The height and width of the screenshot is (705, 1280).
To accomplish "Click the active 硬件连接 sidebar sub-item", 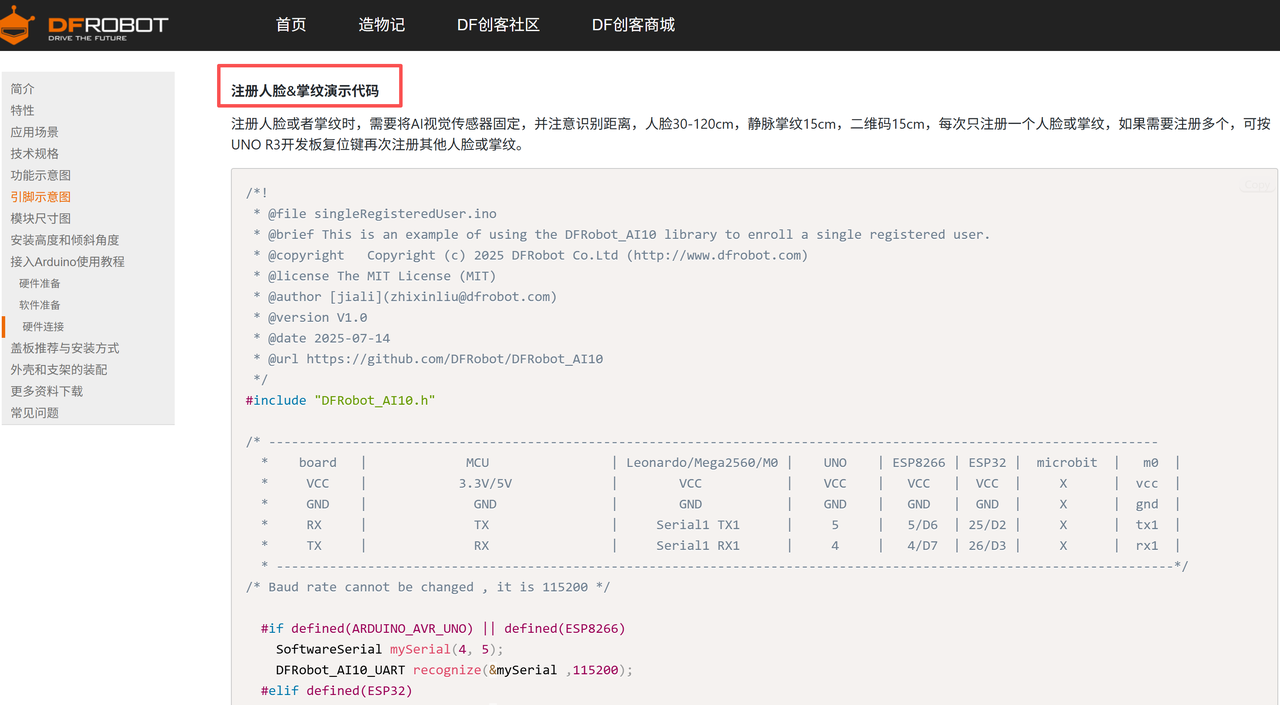I will [44, 327].
